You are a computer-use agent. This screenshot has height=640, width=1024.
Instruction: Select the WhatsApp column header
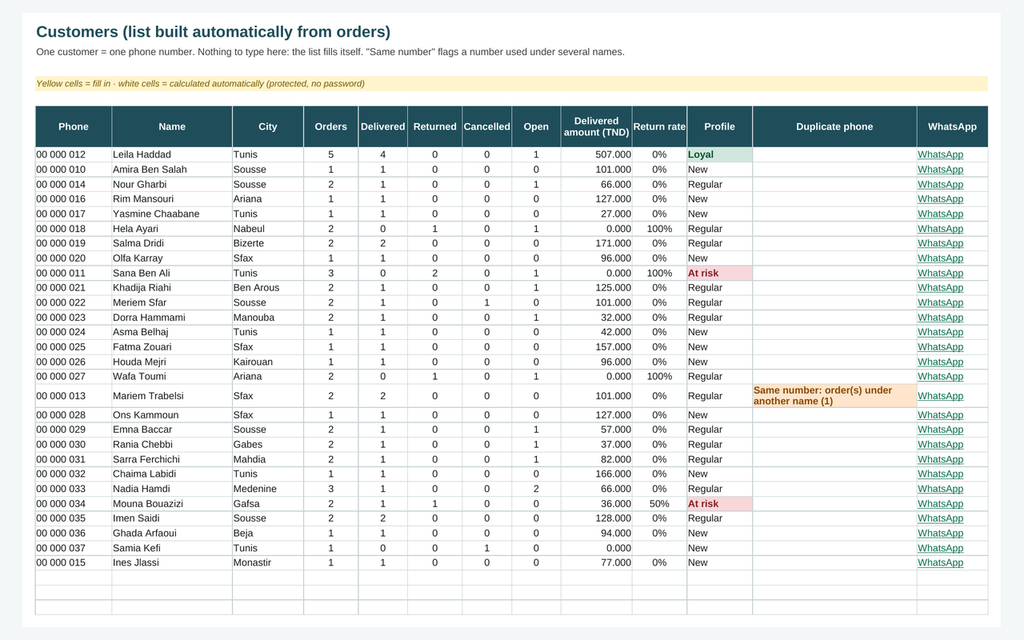pyautogui.click(x=952, y=127)
